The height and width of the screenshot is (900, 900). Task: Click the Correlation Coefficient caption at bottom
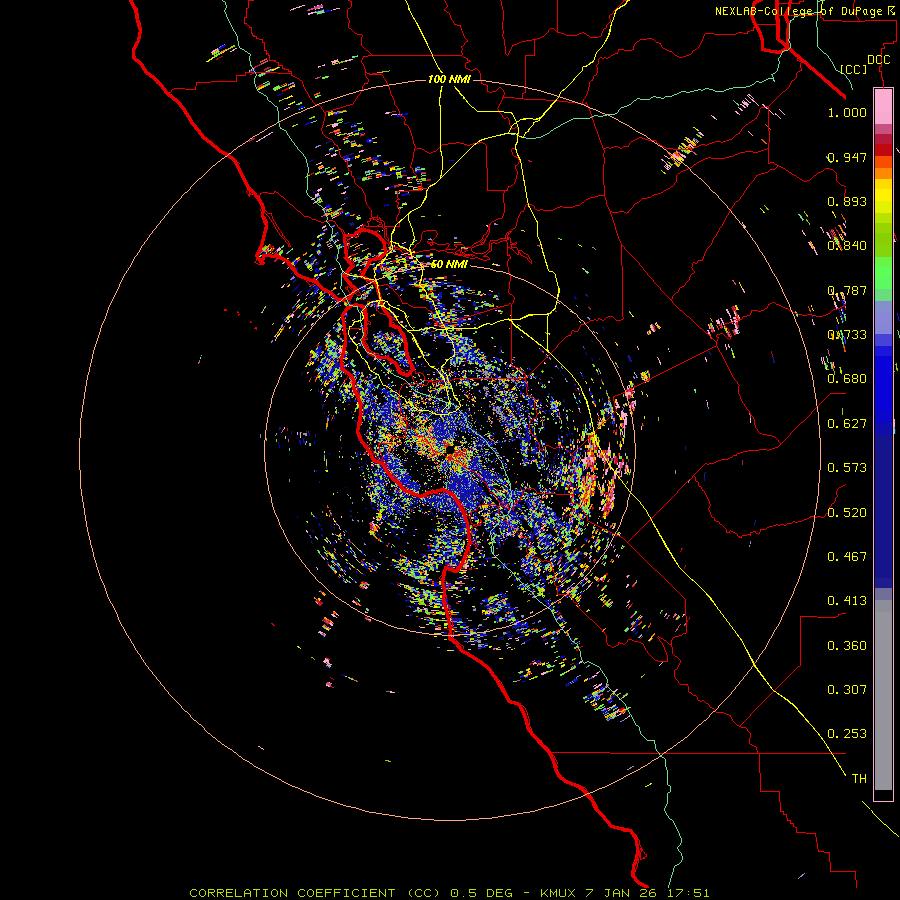click(x=449, y=893)
